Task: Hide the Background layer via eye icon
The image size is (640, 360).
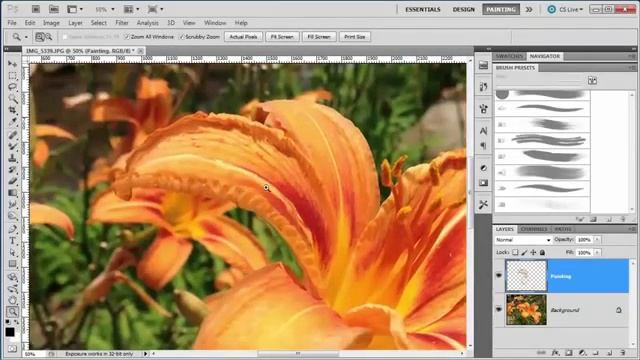Action: point(499,309)
